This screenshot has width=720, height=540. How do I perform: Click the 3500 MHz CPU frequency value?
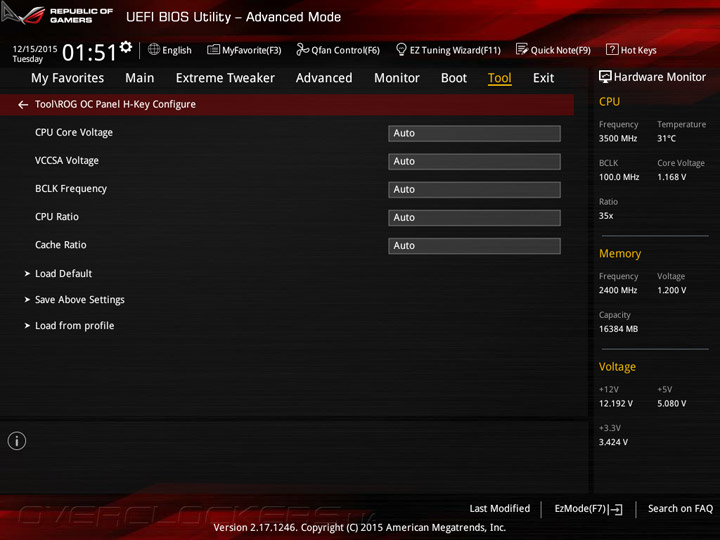pos(618,138)
